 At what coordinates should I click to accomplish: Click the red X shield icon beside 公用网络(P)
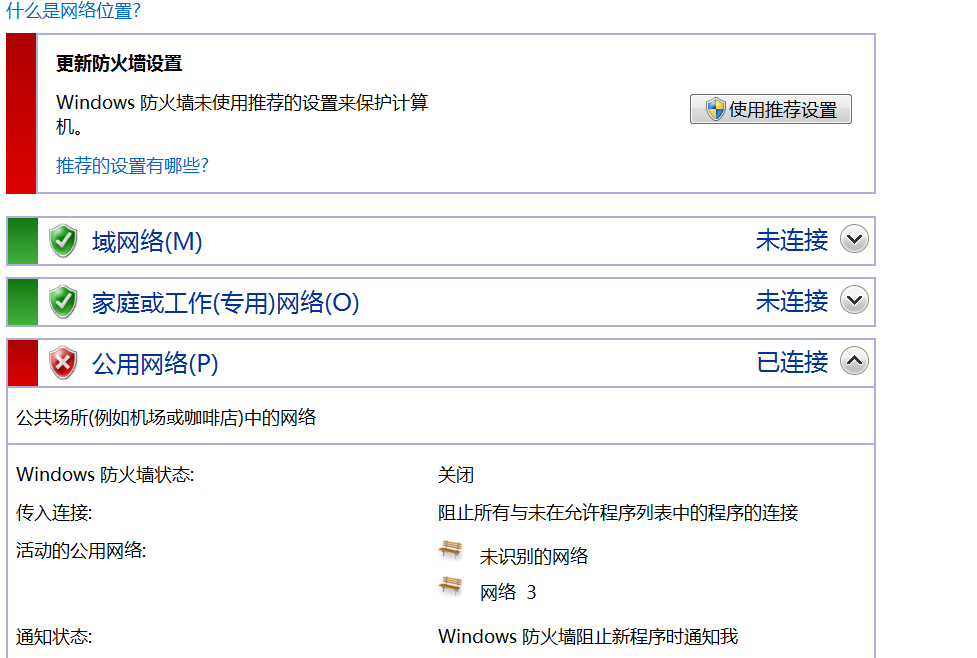point(63,363)
